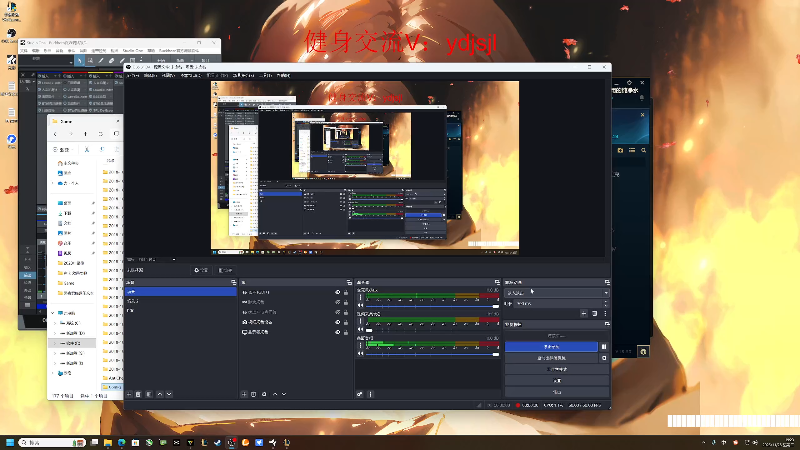The width and height of the screenshot is (800, 450).
Task: Open audio mixer bottom kebab menu
Action: (371, 394)
